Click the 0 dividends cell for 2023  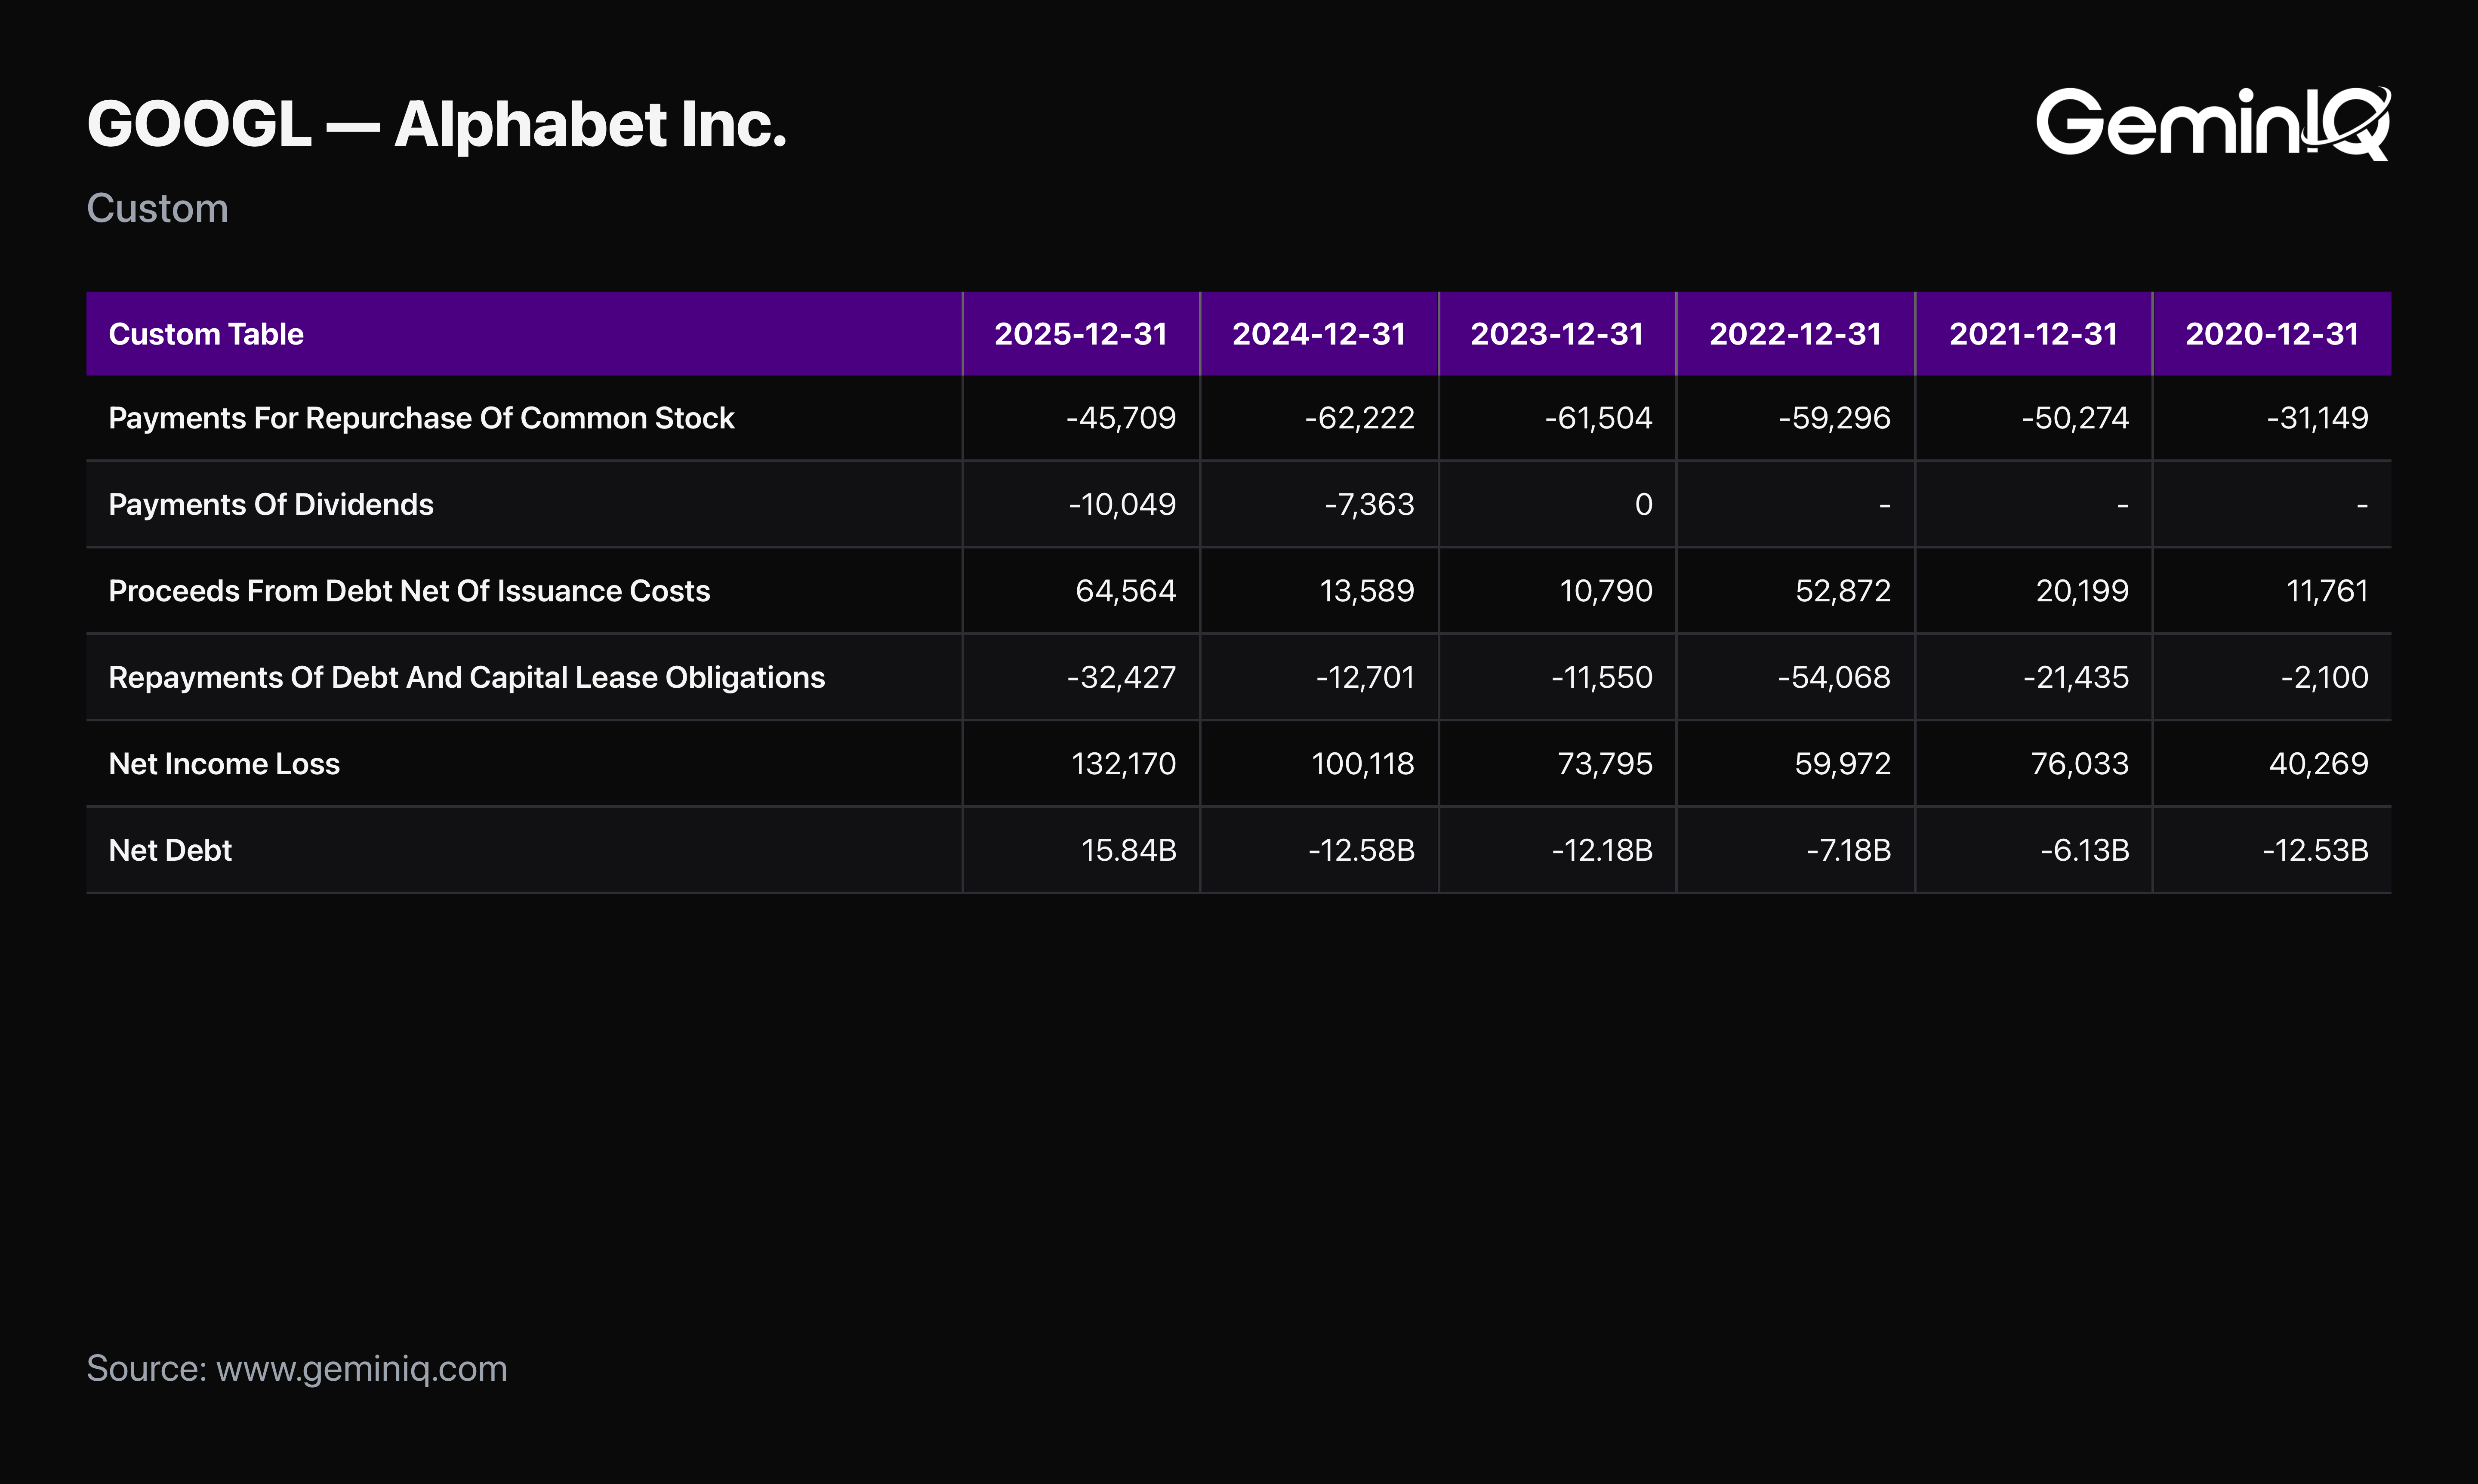tap(1643, 504)
